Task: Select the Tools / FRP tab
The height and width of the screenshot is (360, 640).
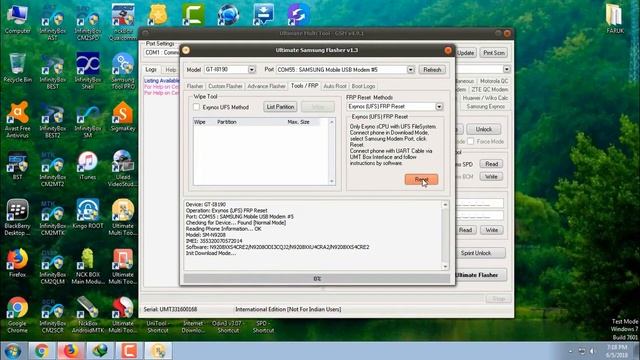Action: tap(304, 86)
